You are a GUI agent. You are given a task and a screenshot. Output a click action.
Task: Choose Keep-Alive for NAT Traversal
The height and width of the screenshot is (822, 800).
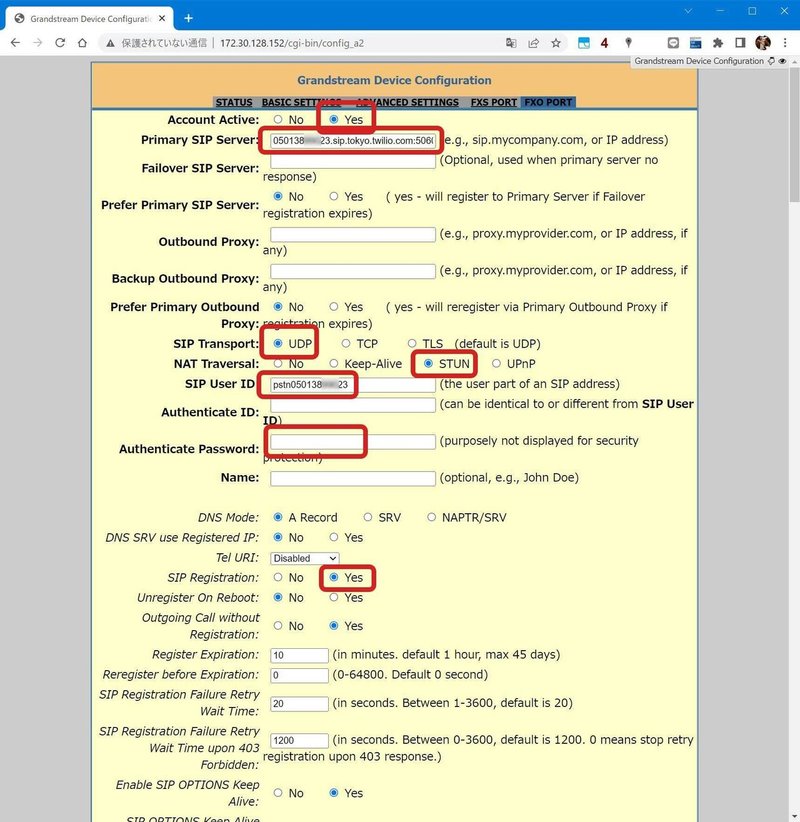coord(333,363)
